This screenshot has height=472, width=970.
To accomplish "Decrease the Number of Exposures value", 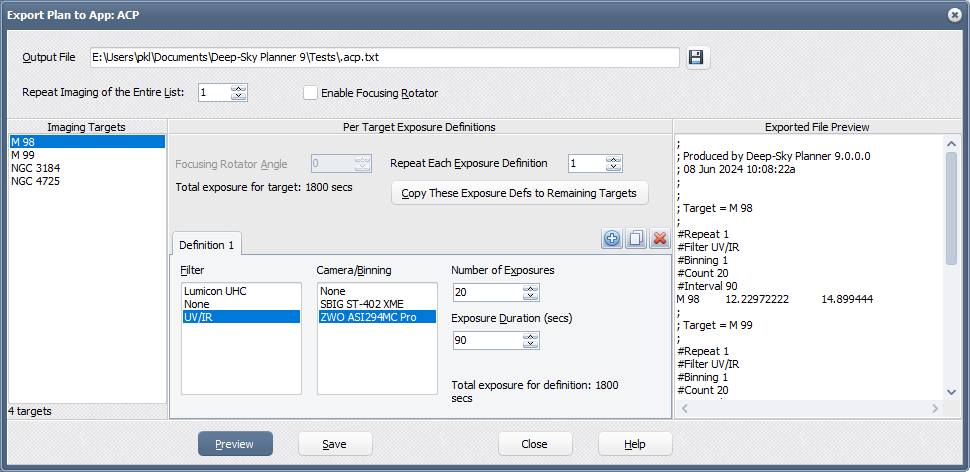I will click(530, 297).
